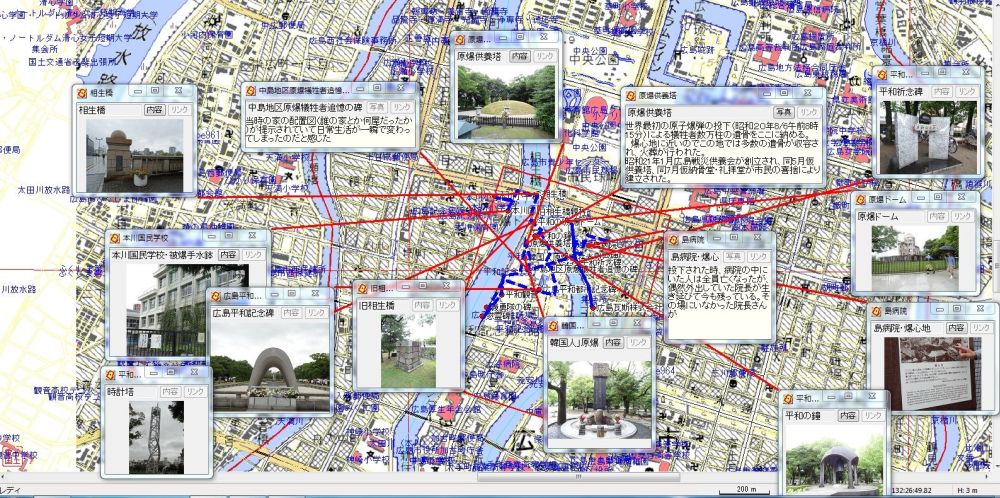Click the icon in 中島地区原爆犠牲者追悼 title bar
The width and height of the screenshot is (1000, 498).
tap(251, 89)
